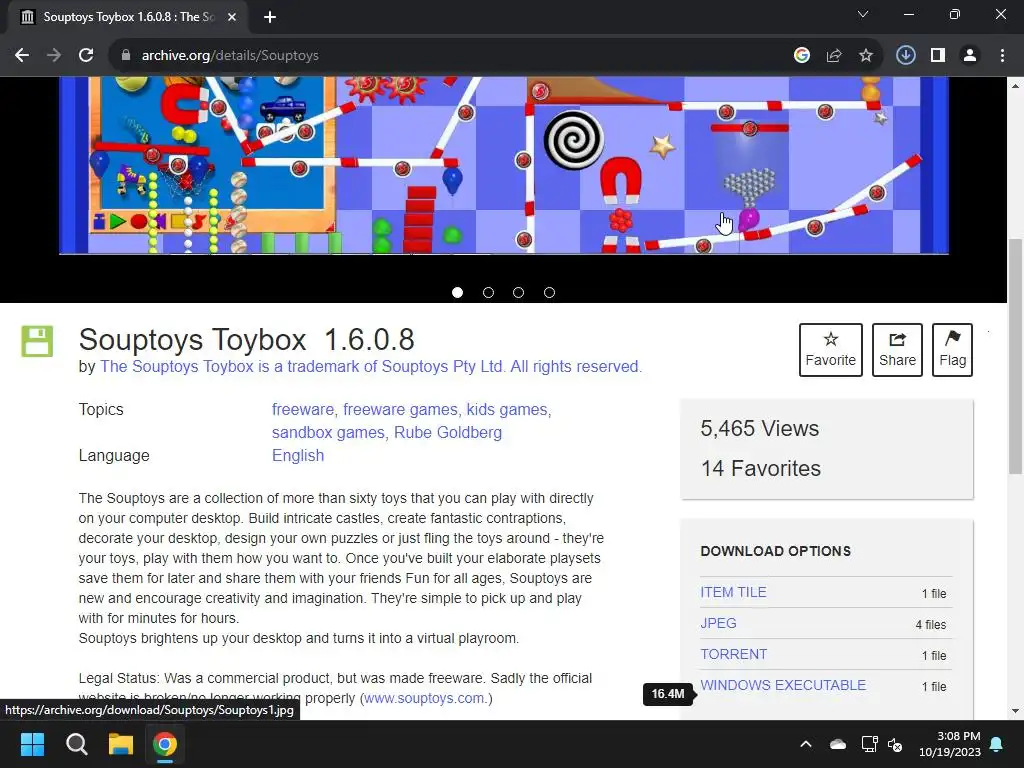Image resolution: width=1024 pixels, height=768 pixels.
Task: Click the archive.org address bar
Action: point(457,56)
